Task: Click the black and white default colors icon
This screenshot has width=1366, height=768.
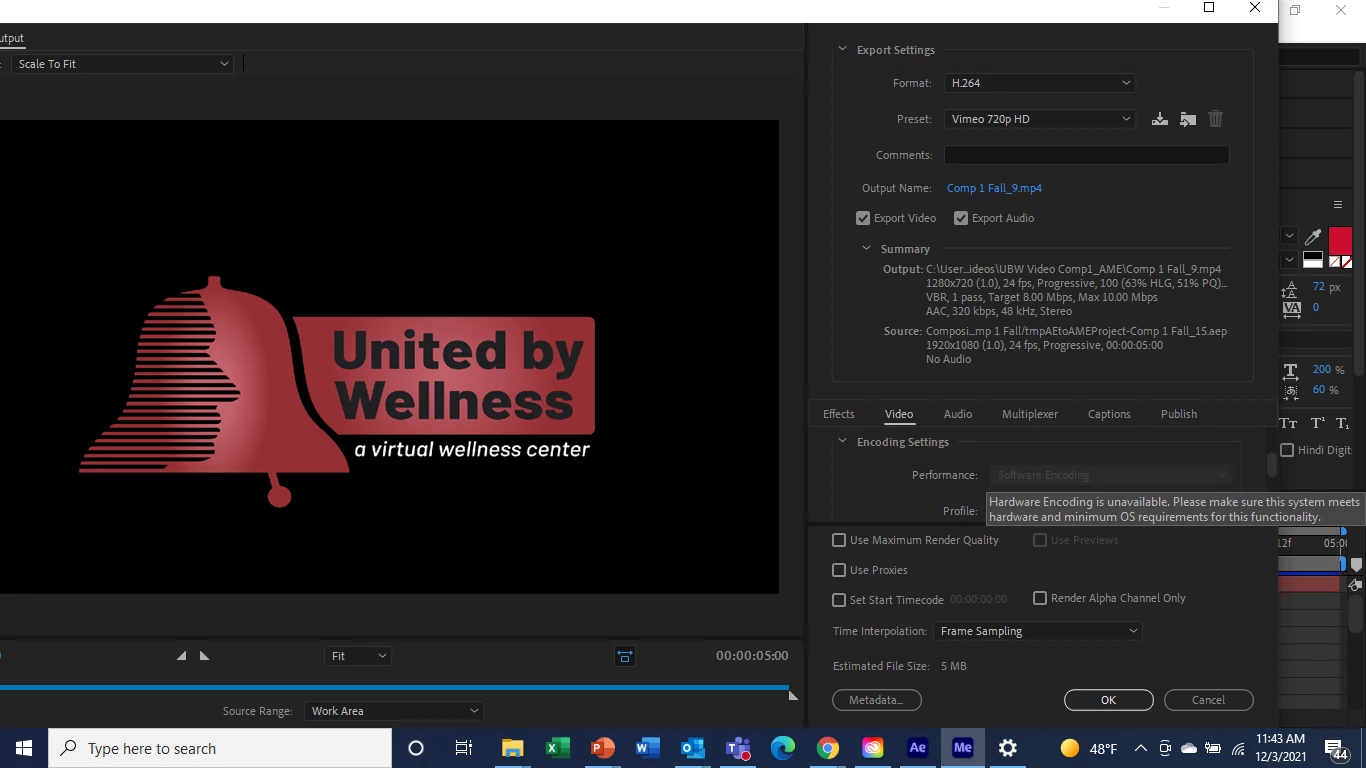Action: (x=1313, y=260)
